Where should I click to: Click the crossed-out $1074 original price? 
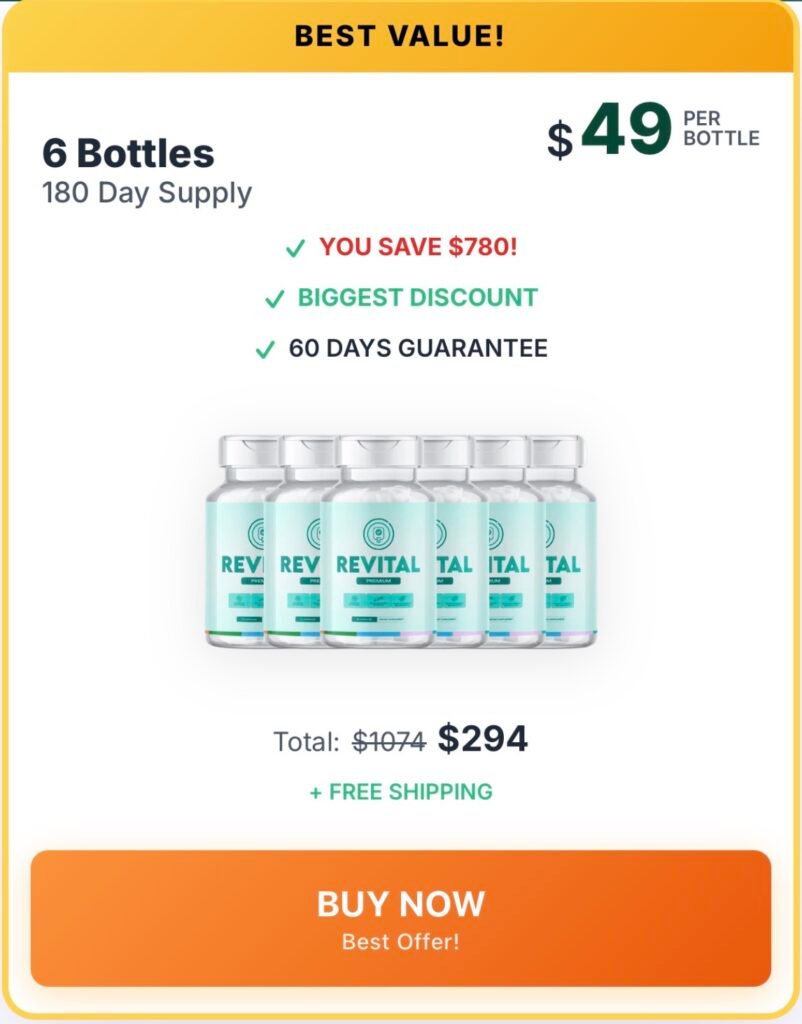(x=389, y=742)
